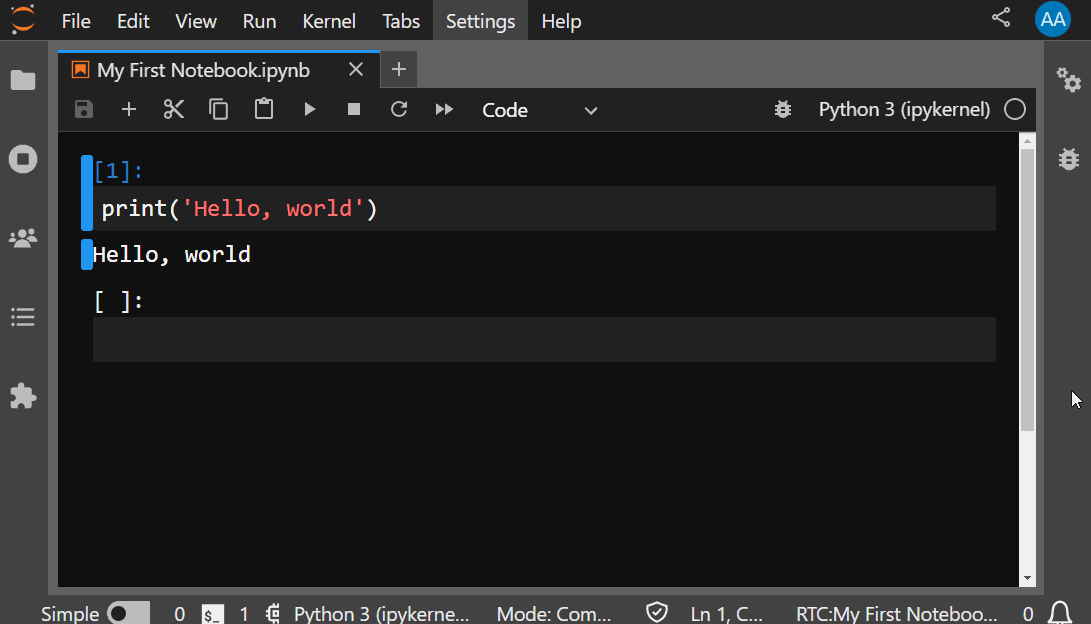Click the share link icon
Viewport: 1091px width, 624px height.
(1001, 17)
